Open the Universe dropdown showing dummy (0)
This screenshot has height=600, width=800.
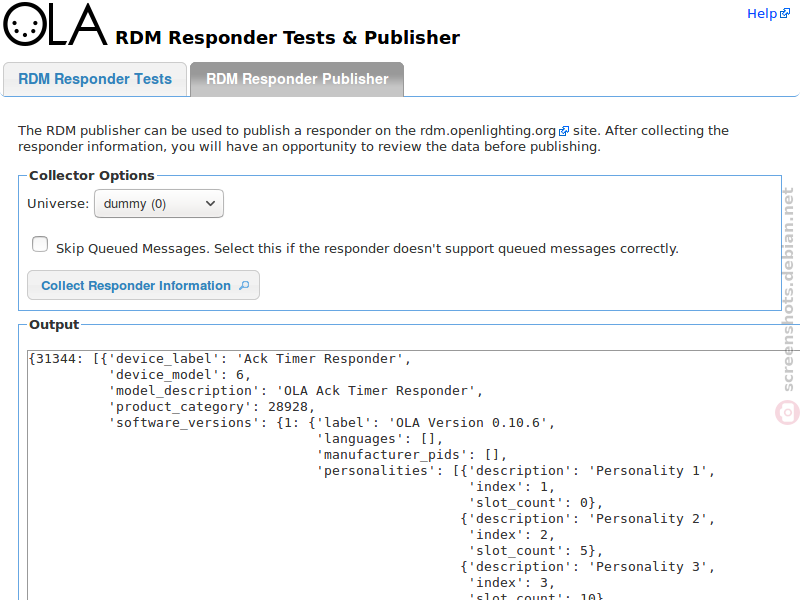[x=159, y=204]
